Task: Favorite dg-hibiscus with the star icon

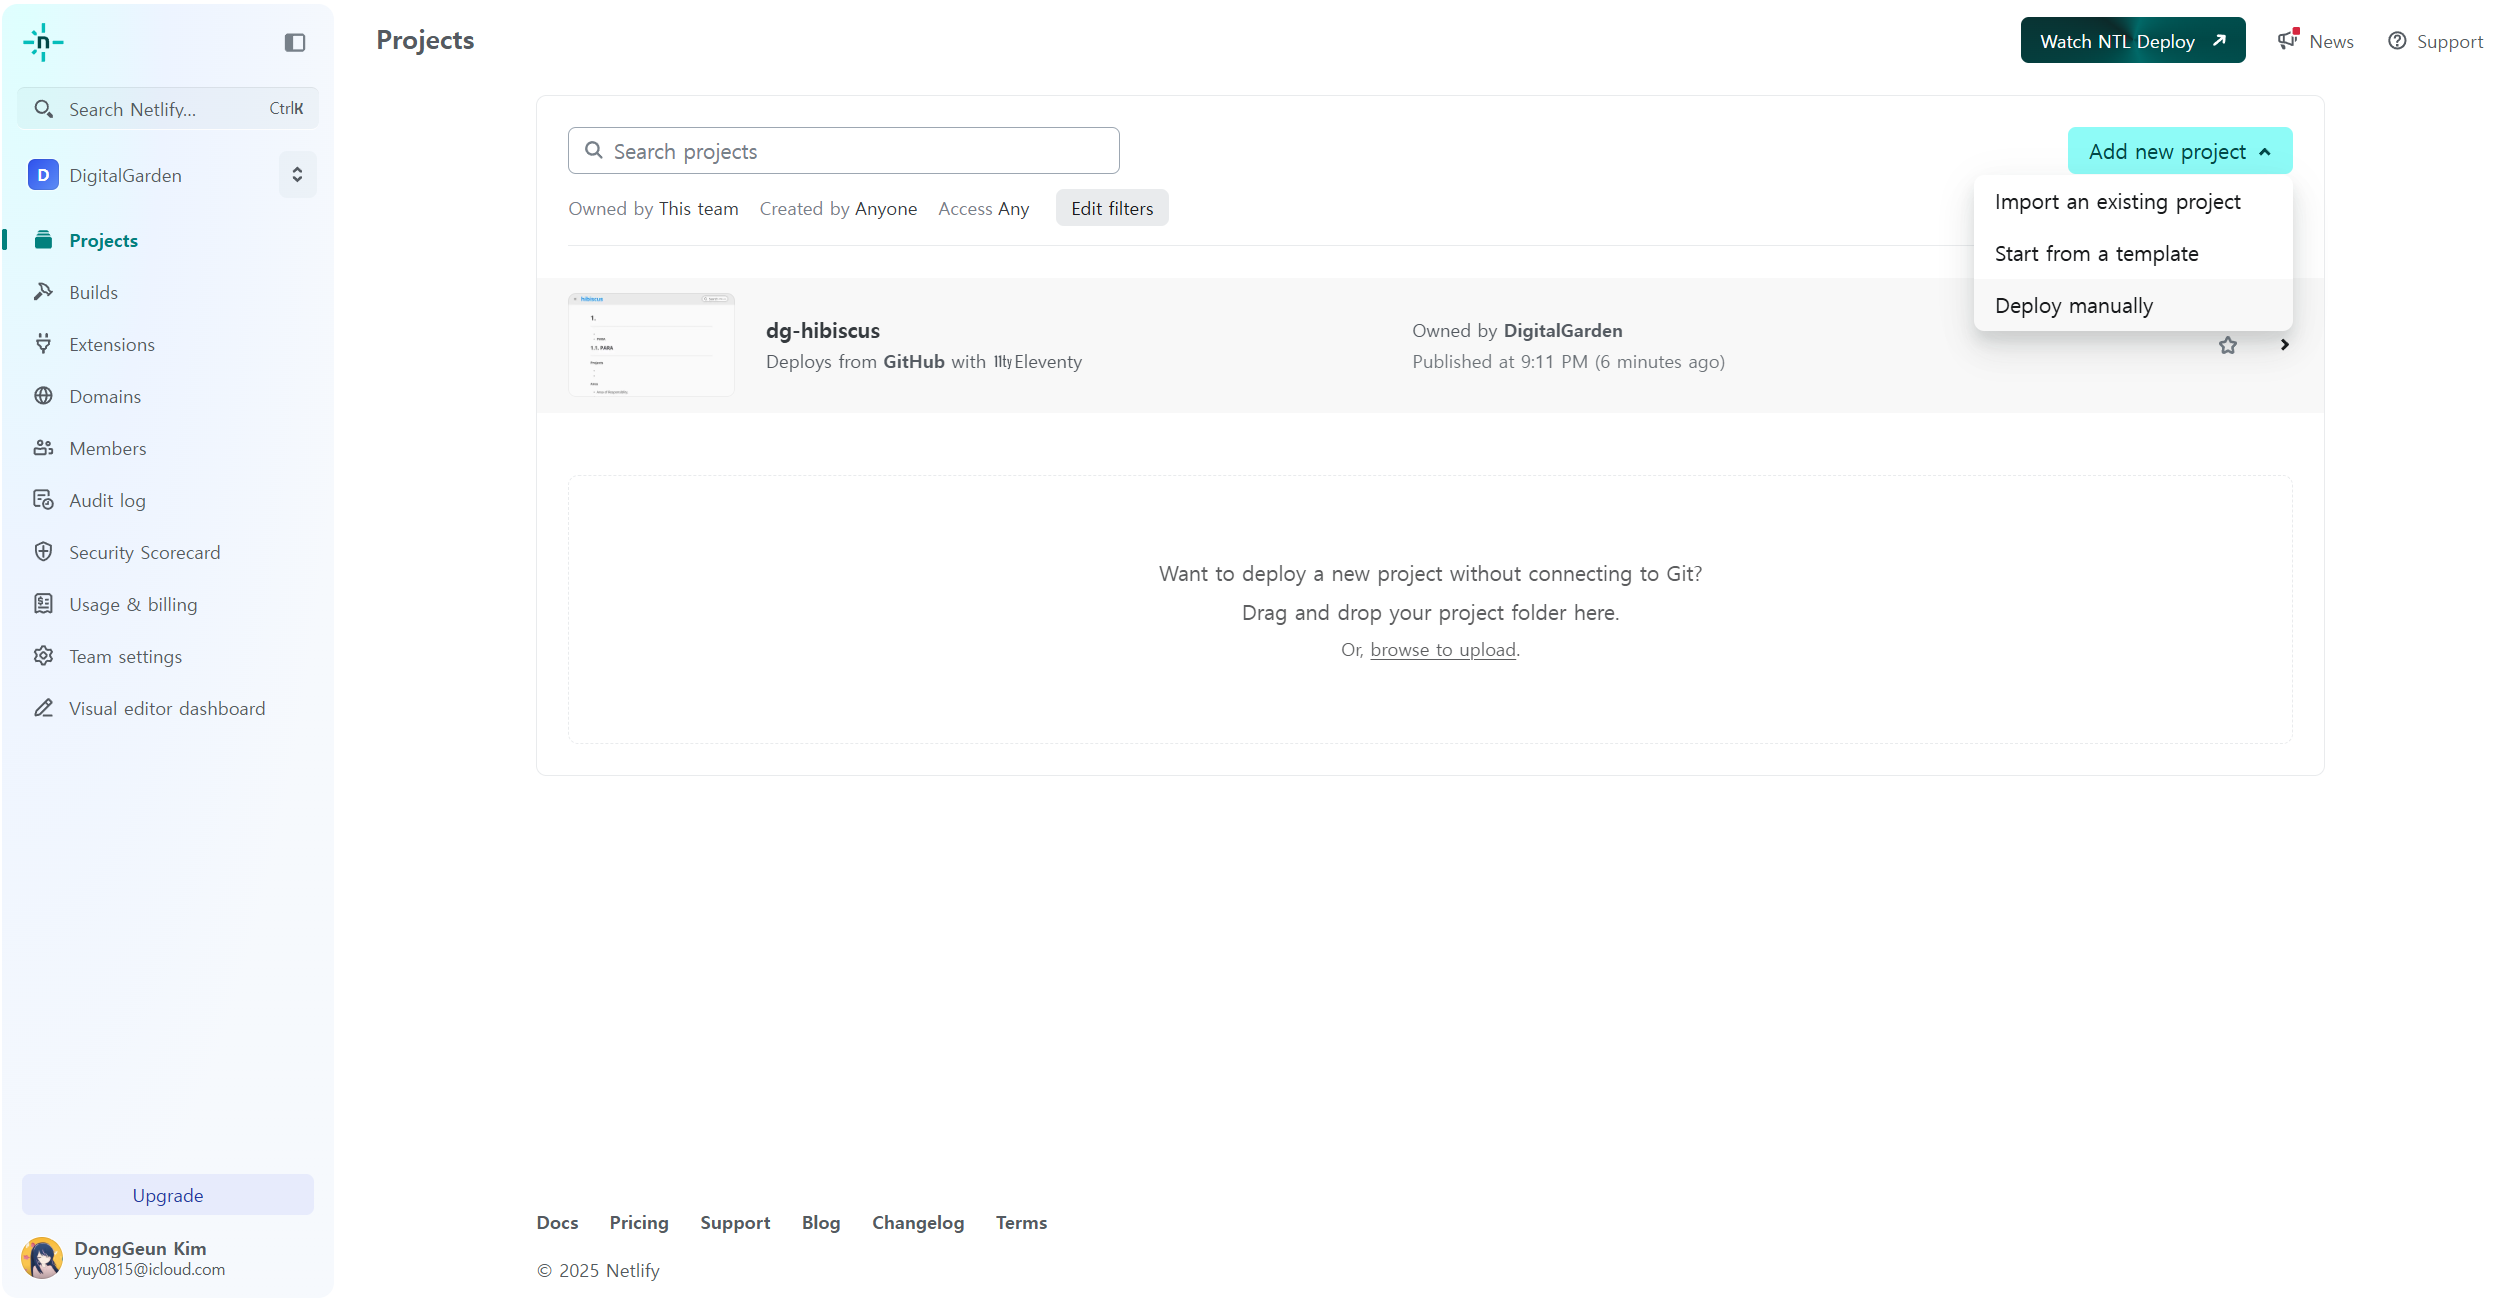Action: [2227, 345]
